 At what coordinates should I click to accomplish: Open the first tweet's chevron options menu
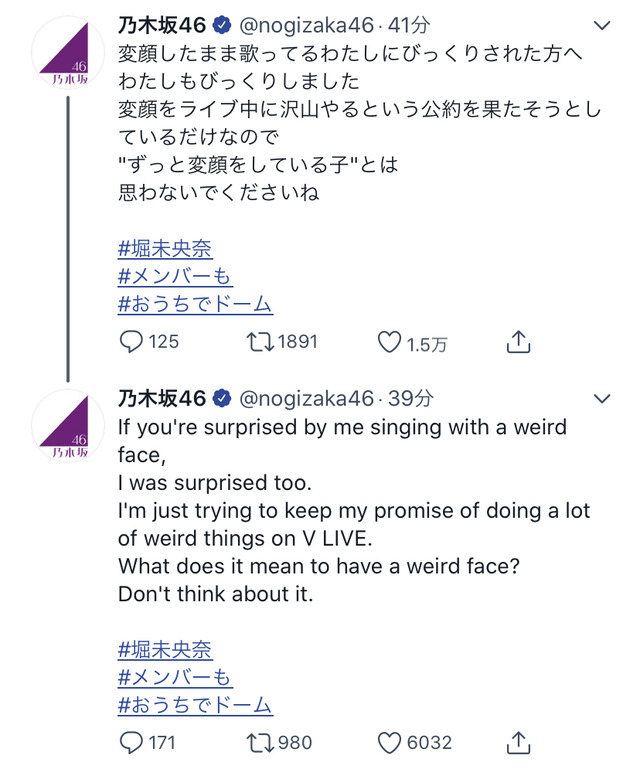tap(602, 25)
